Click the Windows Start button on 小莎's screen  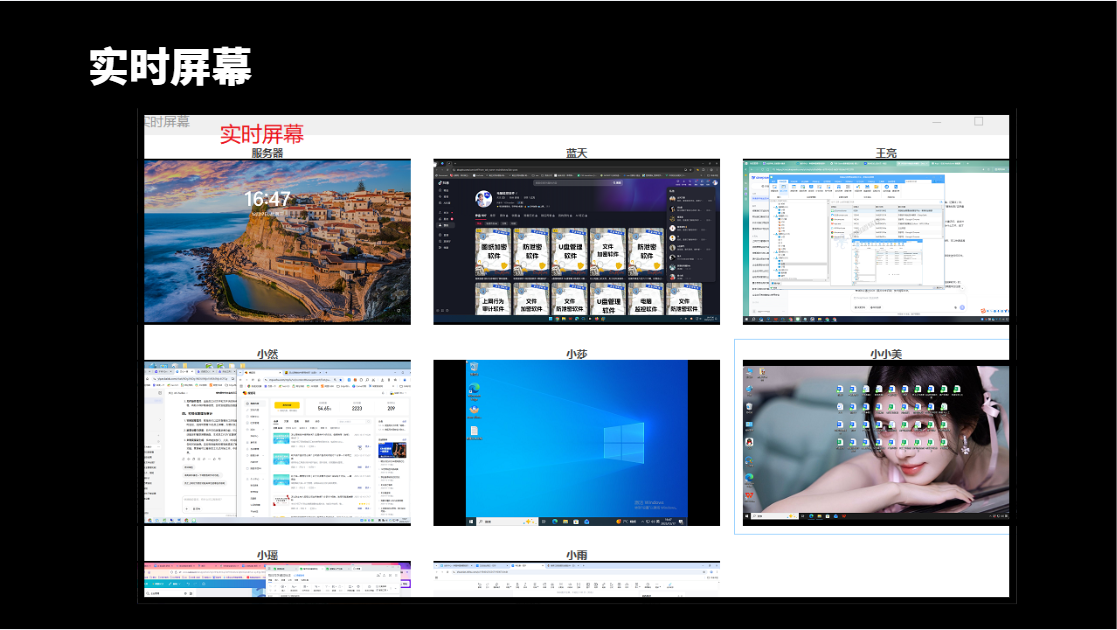pos(471,522)
